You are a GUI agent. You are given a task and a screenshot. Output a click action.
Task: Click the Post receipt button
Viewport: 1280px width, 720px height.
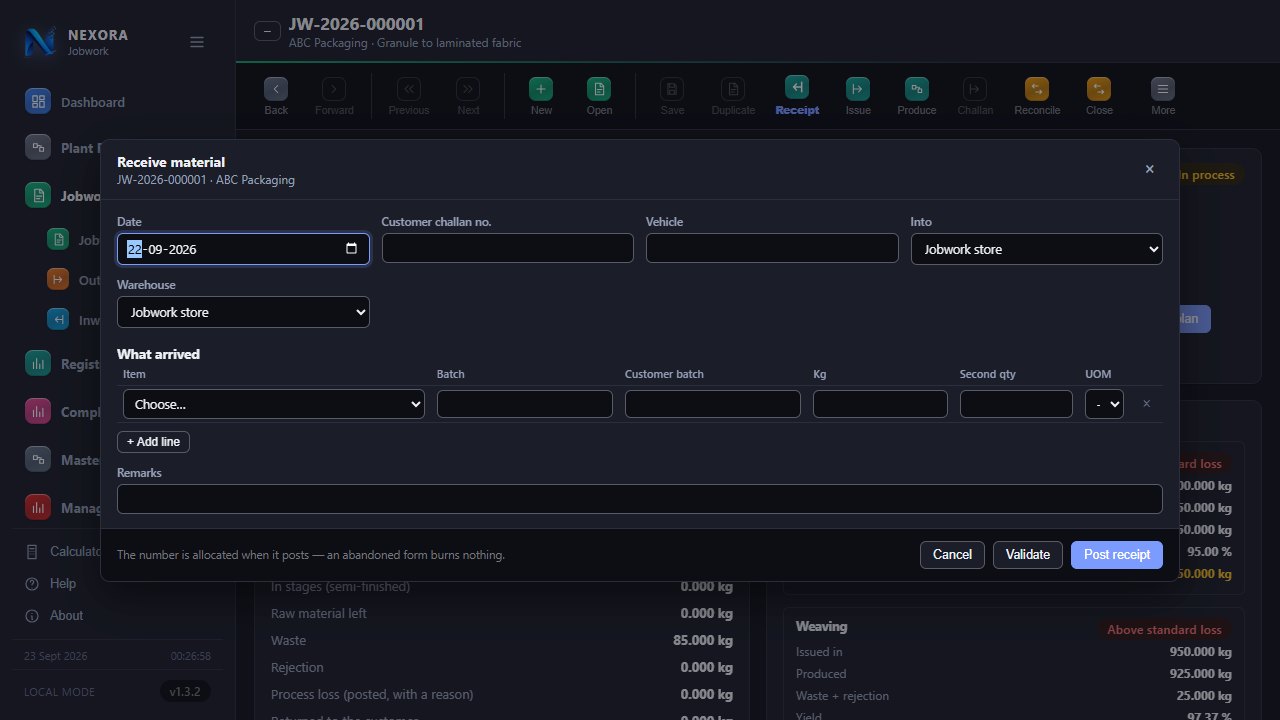click(1117, 555)
